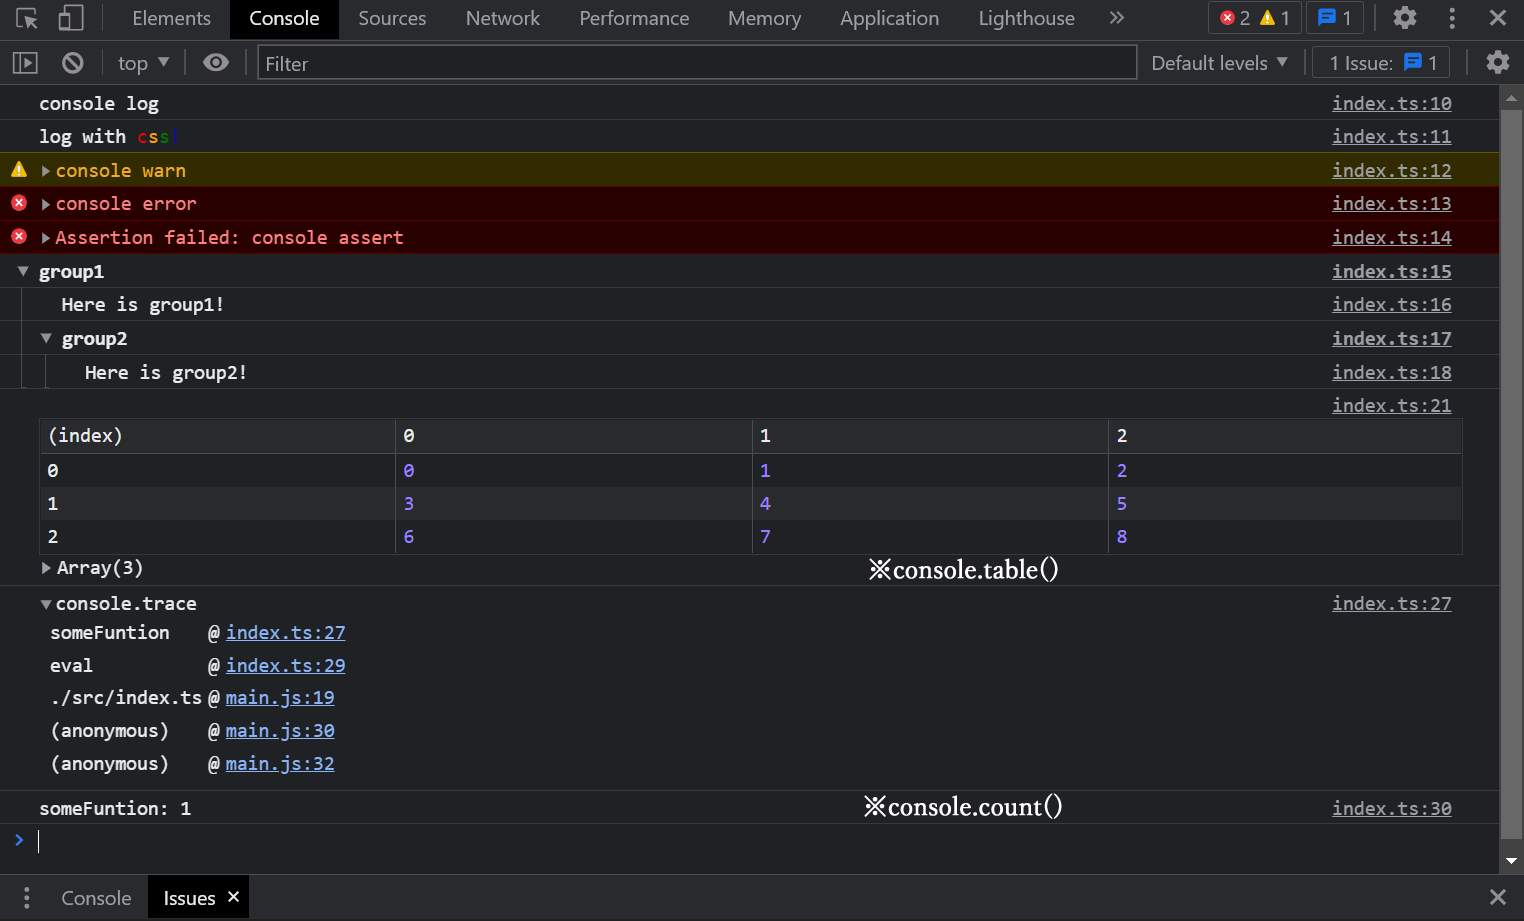This screenshot has width=1524, height=921.
Task: Click the blue issues counter badge
Action: (x=1335, y=18)
